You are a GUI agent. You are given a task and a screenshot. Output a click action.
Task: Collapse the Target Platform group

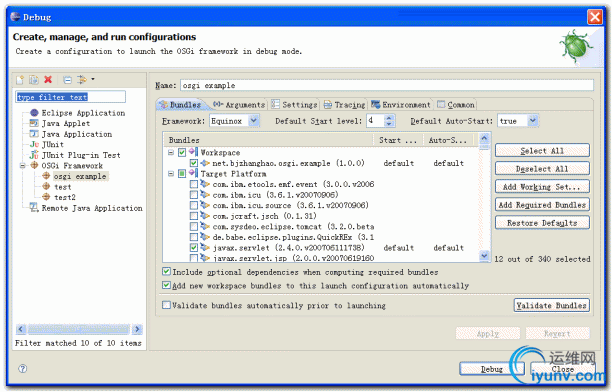(171, 173)
